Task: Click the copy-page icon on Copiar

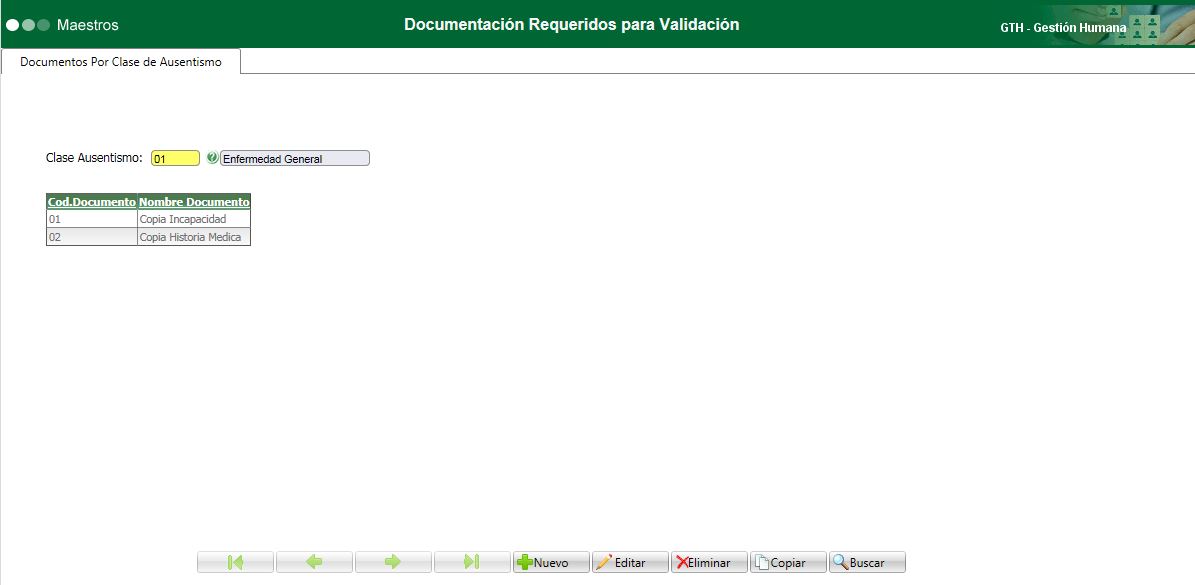Action: pos(762,561)
